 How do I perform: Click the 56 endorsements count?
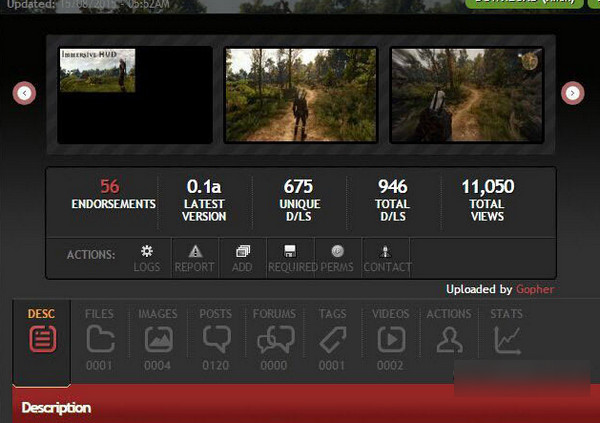click(110, 186)
